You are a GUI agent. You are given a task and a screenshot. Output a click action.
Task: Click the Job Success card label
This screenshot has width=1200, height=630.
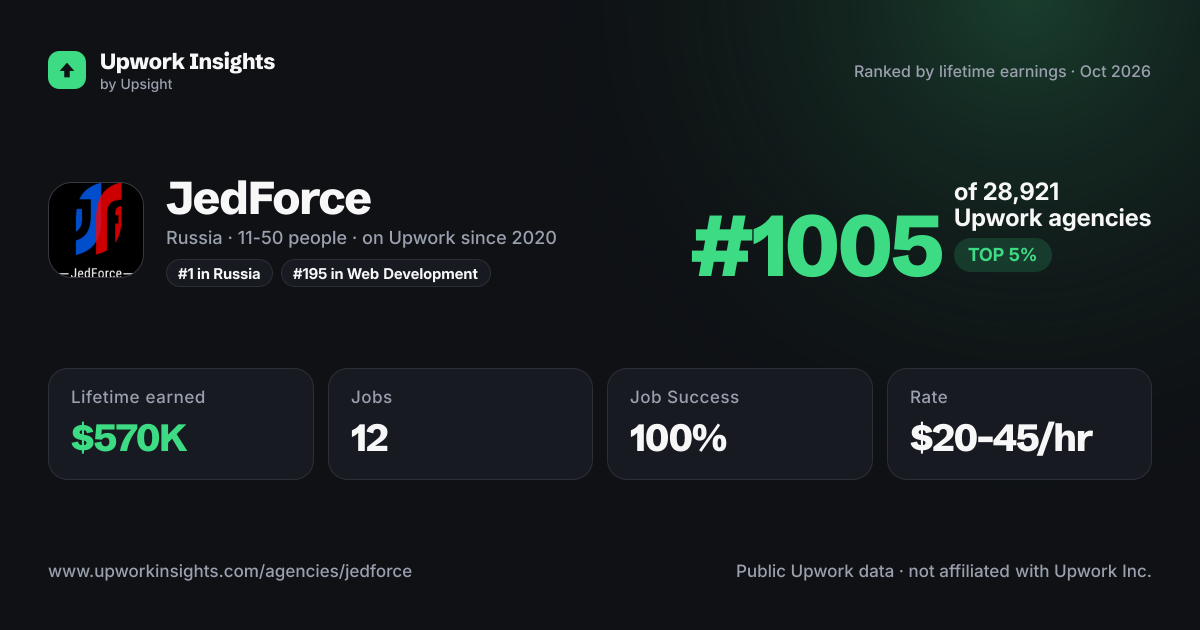pos(685,397)
